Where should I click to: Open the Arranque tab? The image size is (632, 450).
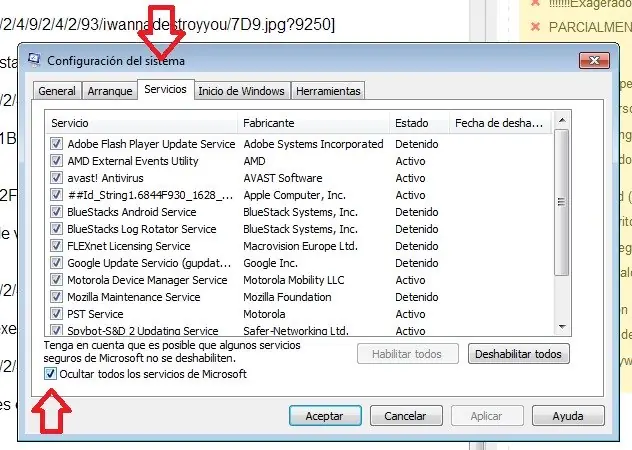[x=110, y=91]
